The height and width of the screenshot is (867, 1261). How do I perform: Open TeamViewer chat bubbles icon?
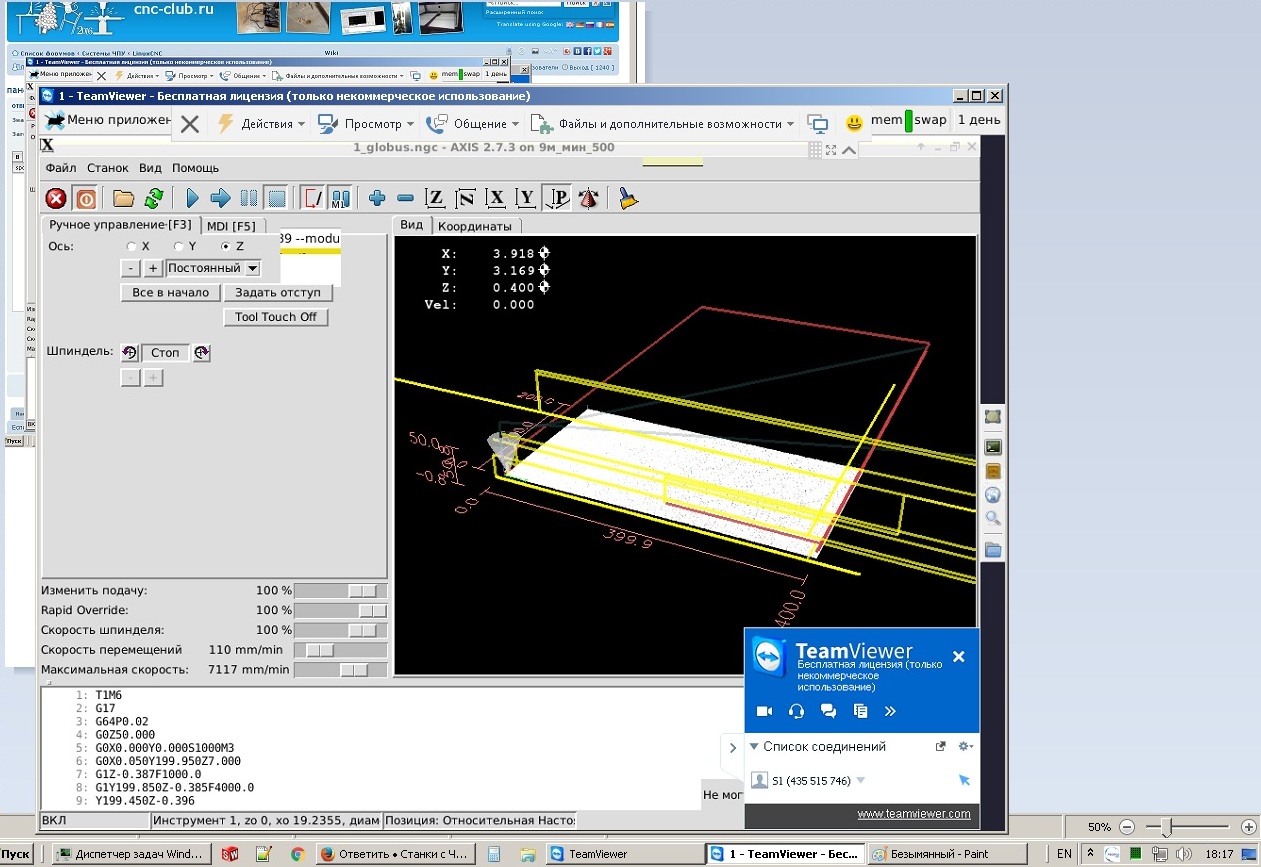828,711
